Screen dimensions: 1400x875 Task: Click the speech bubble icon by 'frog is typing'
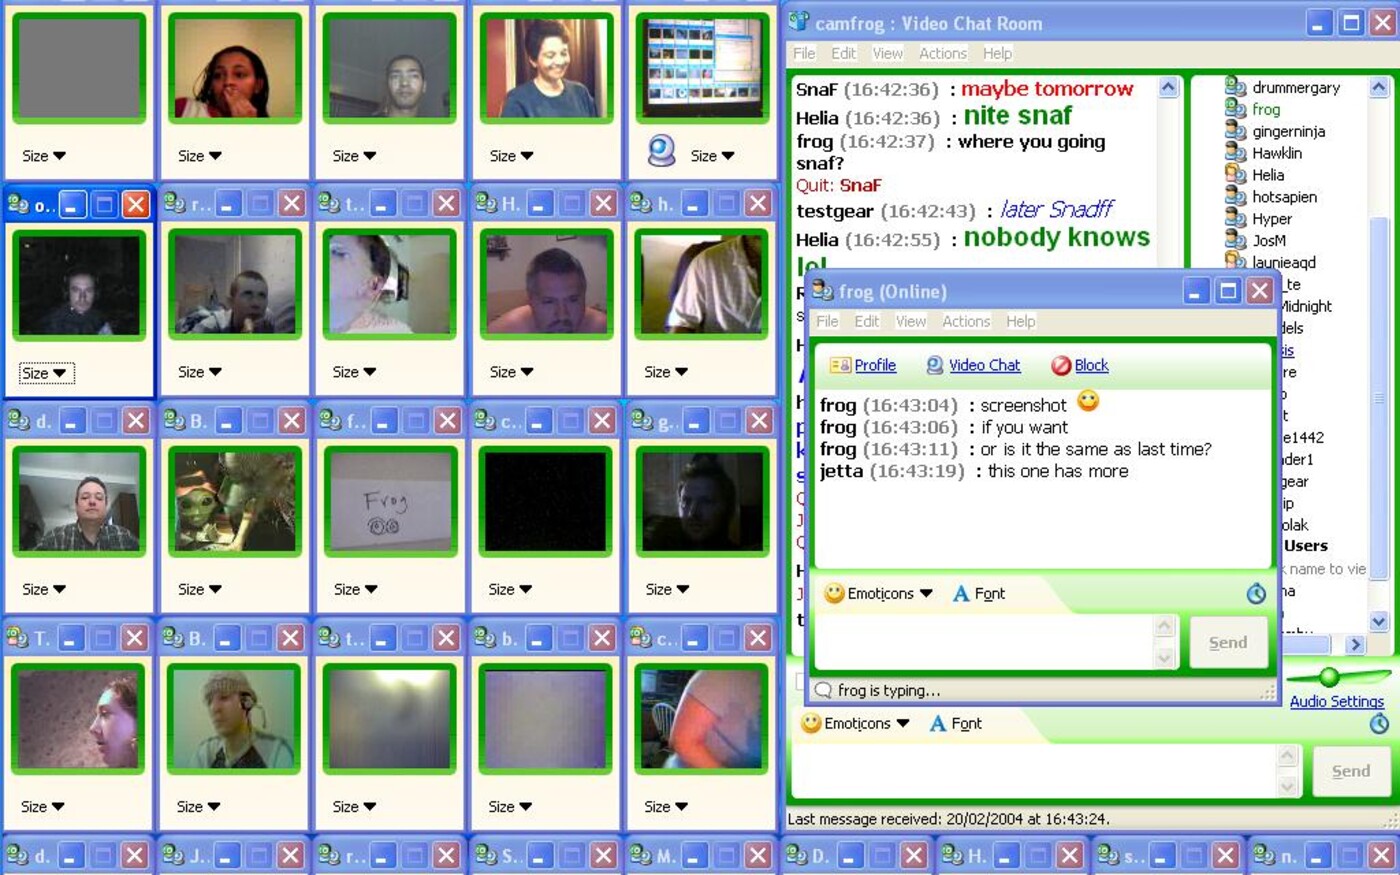(823, 690)
